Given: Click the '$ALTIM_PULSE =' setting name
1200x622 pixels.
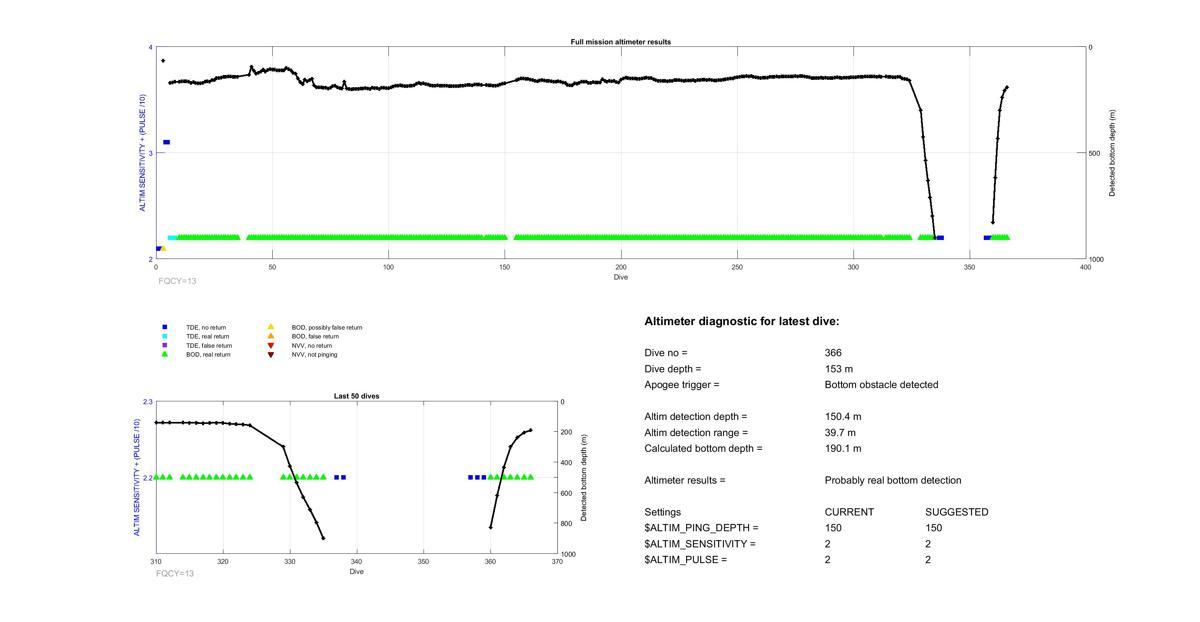Looking at the screenshot, I should point(685,560).
